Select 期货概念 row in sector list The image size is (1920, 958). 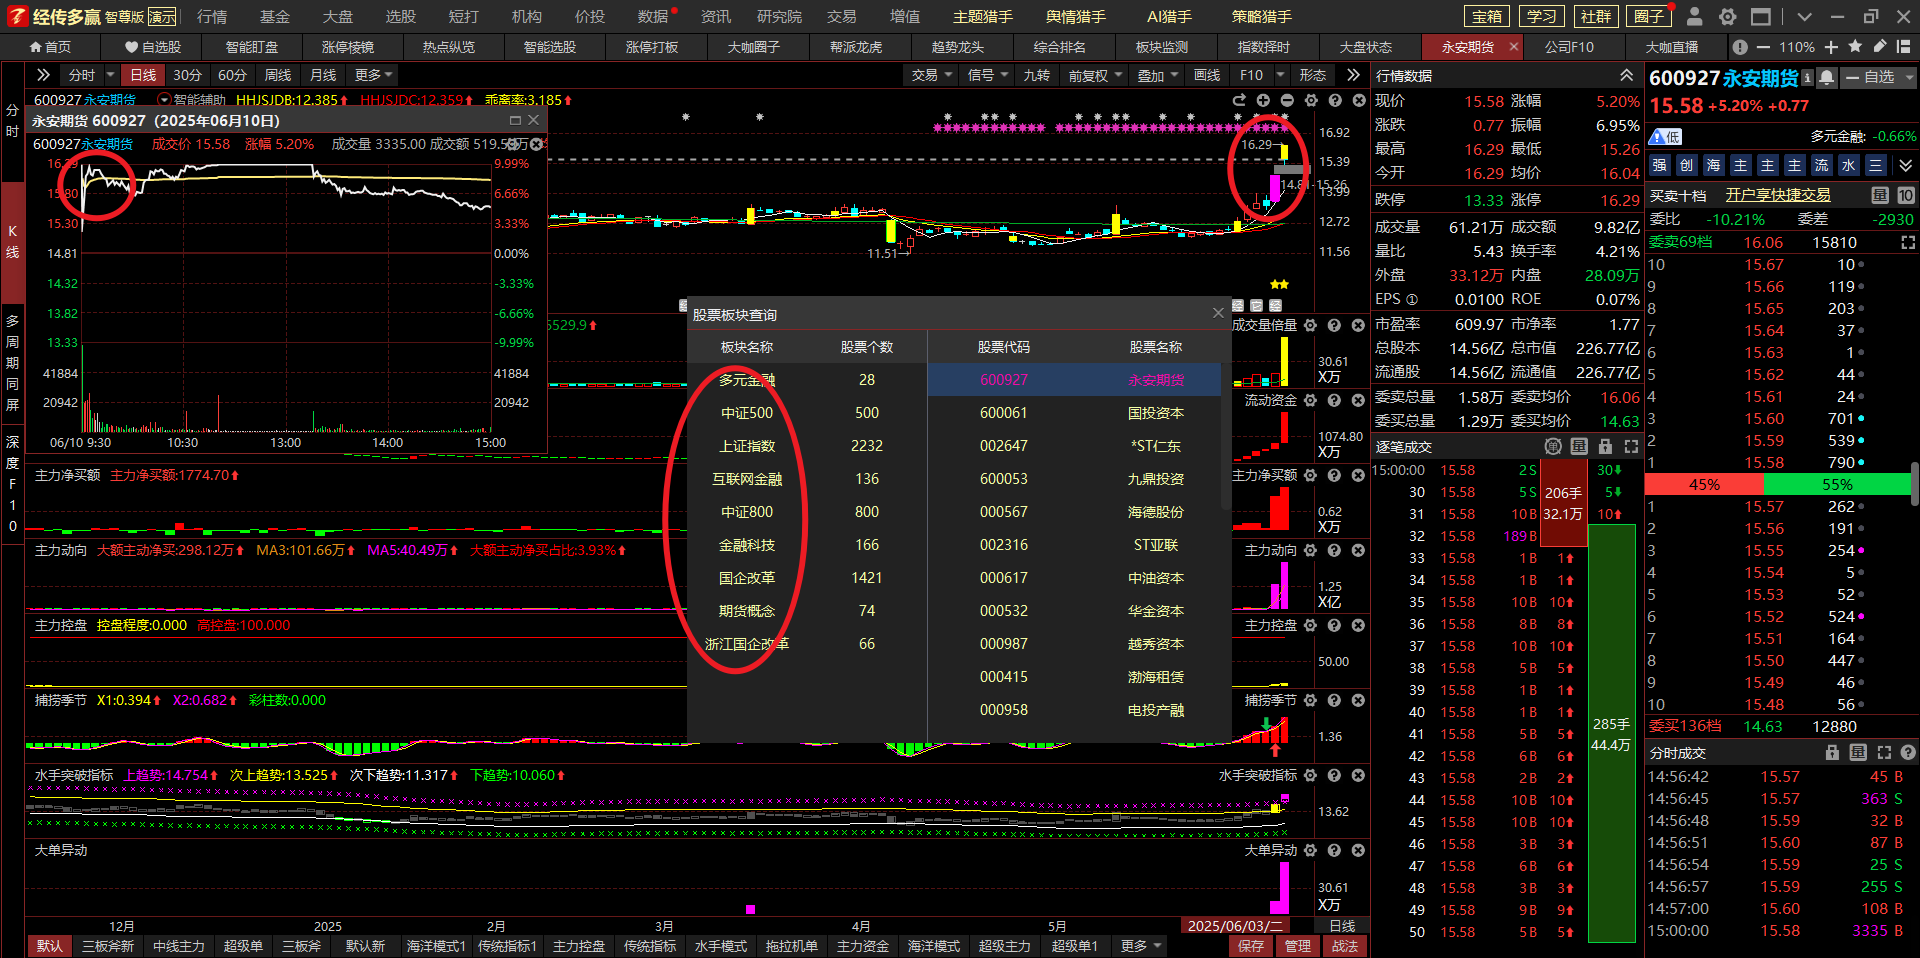point(806,611)
